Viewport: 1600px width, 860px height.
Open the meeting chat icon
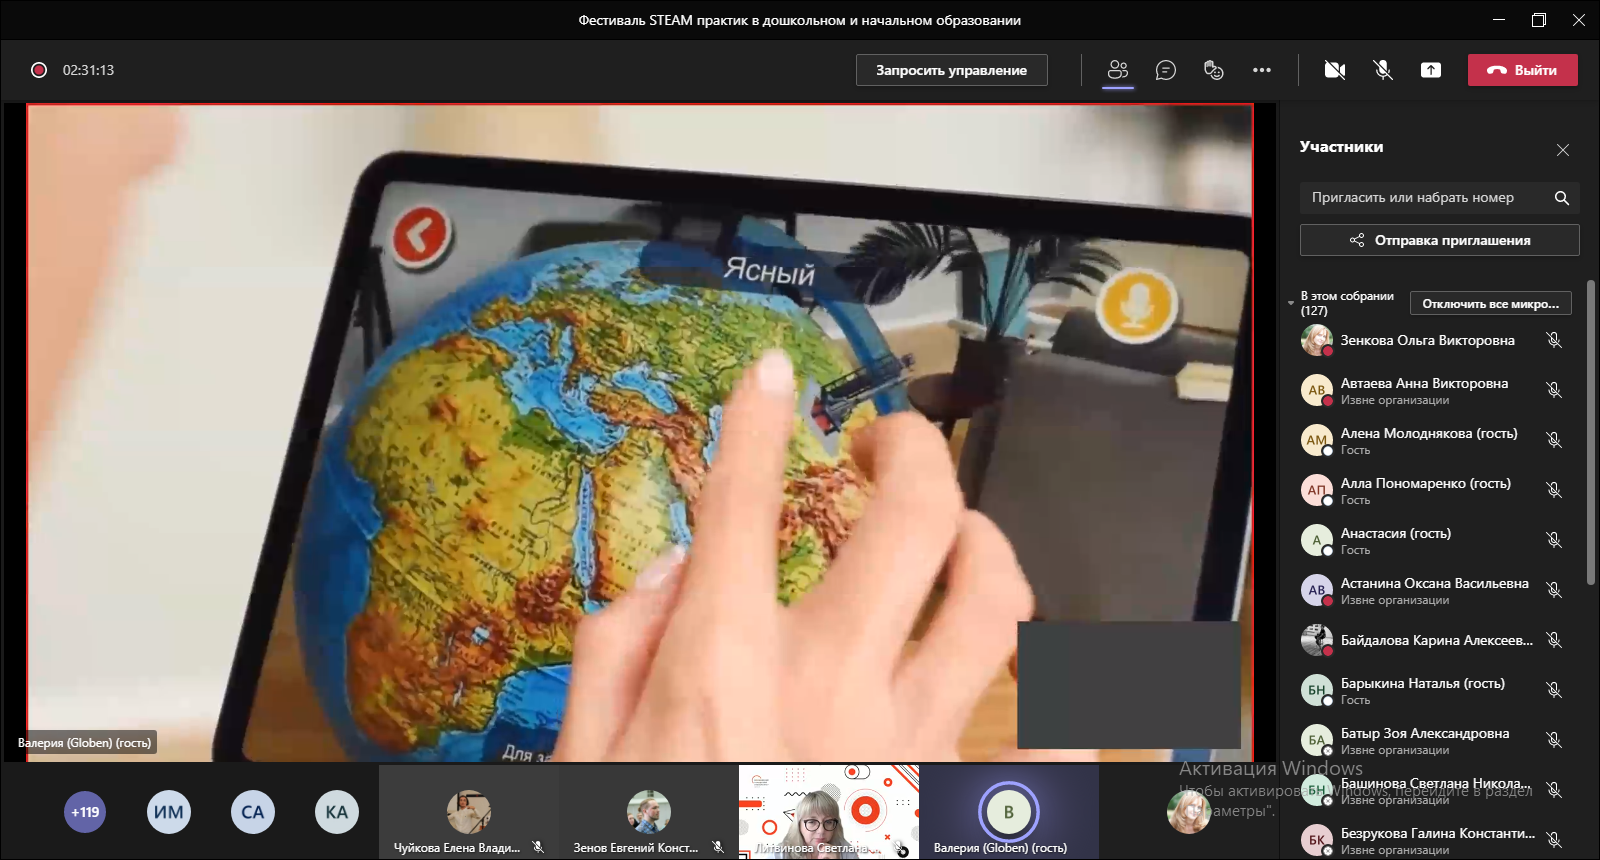pos(1165,70)
